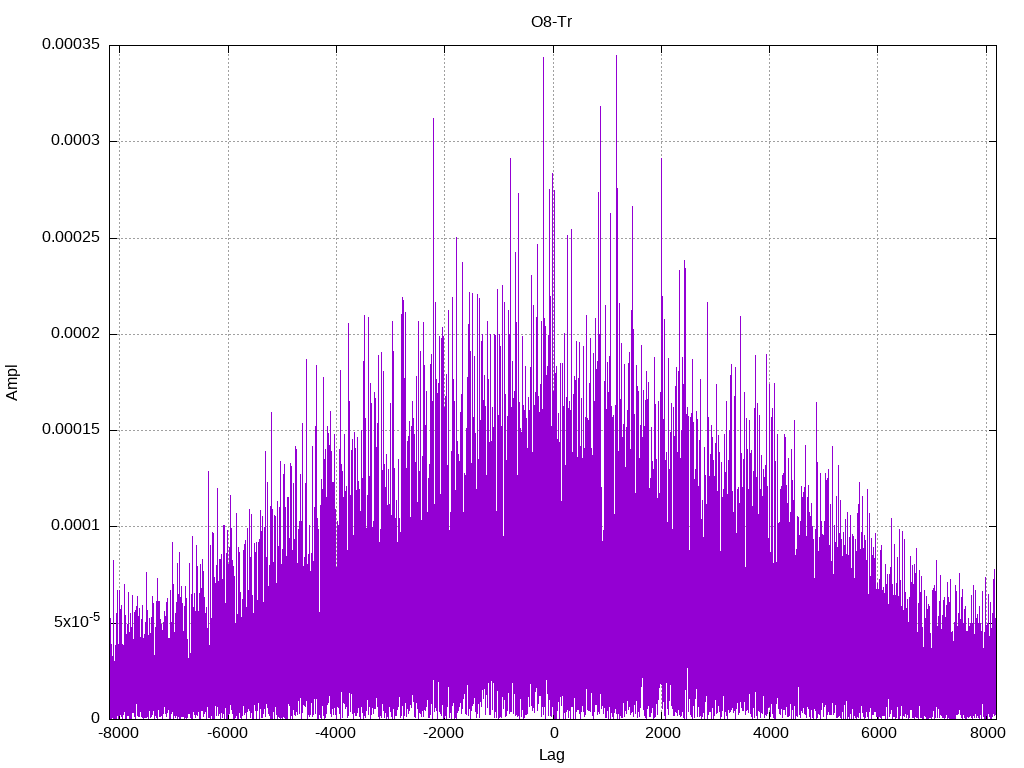Click the y-axis value 5x10-5

pyautogui.click(x=77, y=620)
